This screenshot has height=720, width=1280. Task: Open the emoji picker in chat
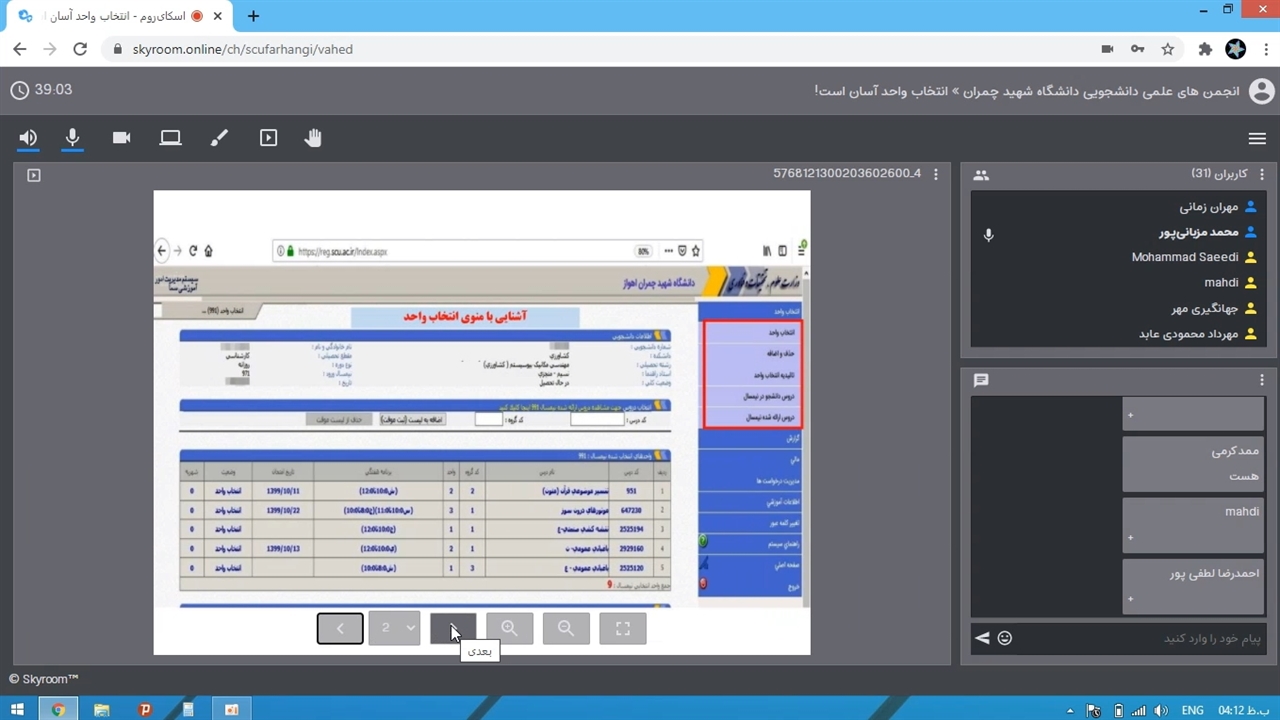(1005, 638)
